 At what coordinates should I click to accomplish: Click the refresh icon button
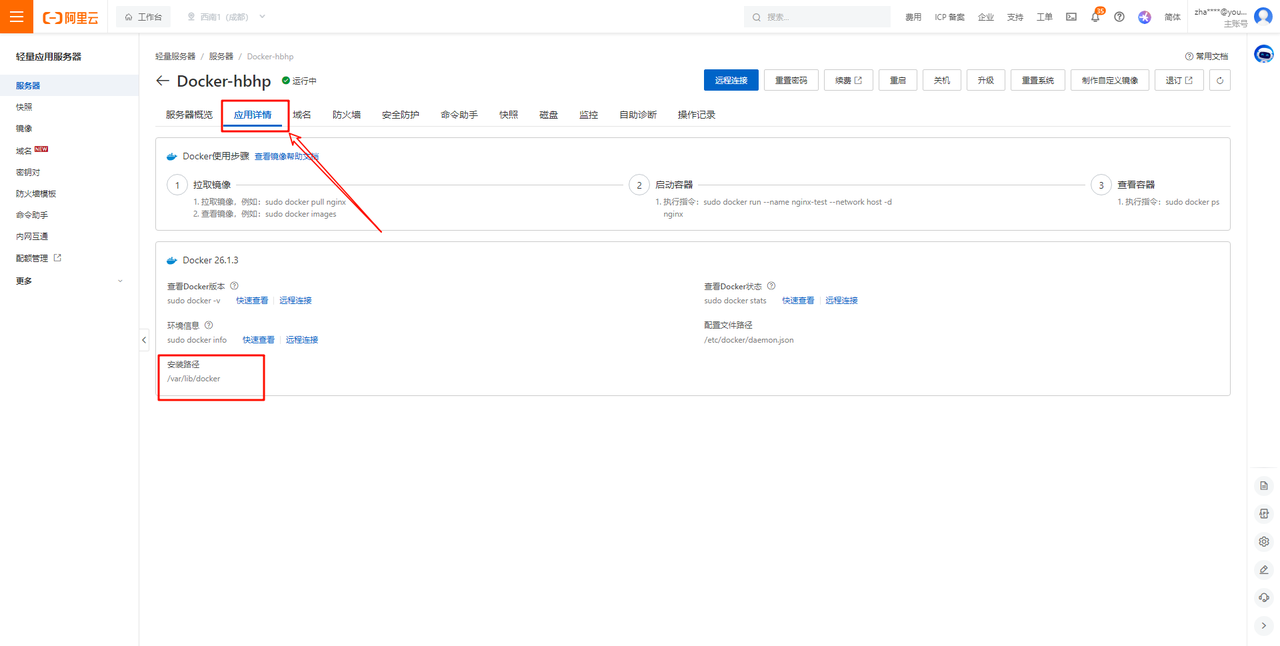point(1219,81)
